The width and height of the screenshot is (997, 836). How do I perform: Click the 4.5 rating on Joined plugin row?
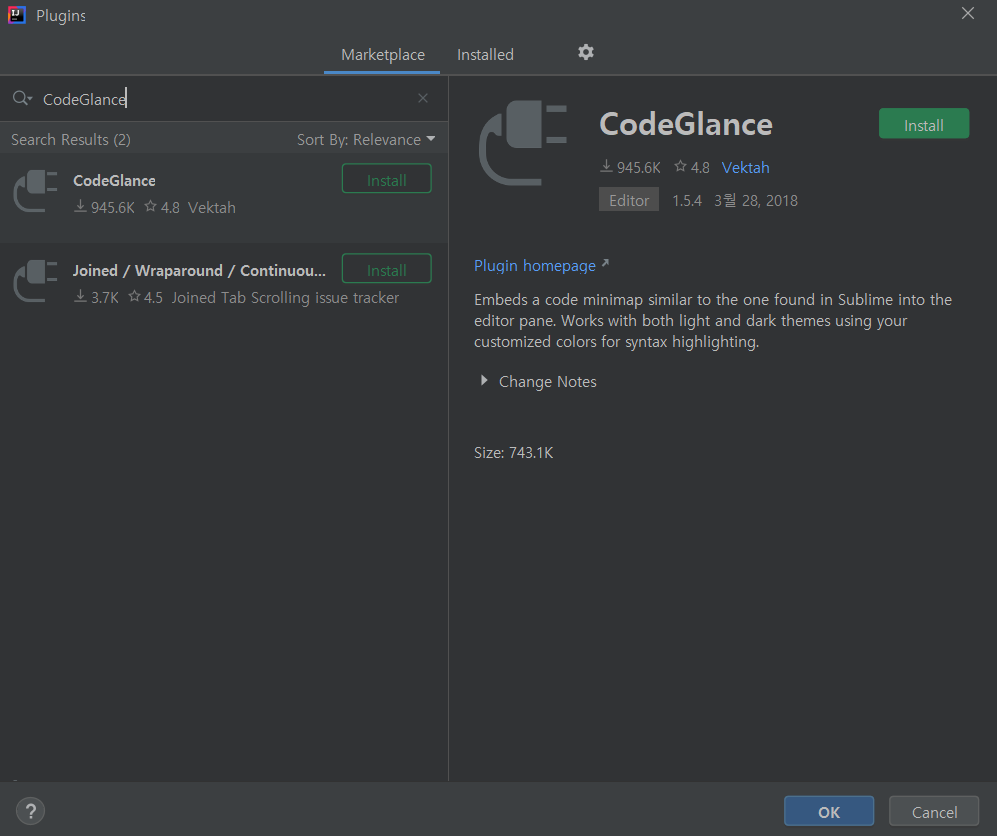pyautogui.click(x=153, y=298)
